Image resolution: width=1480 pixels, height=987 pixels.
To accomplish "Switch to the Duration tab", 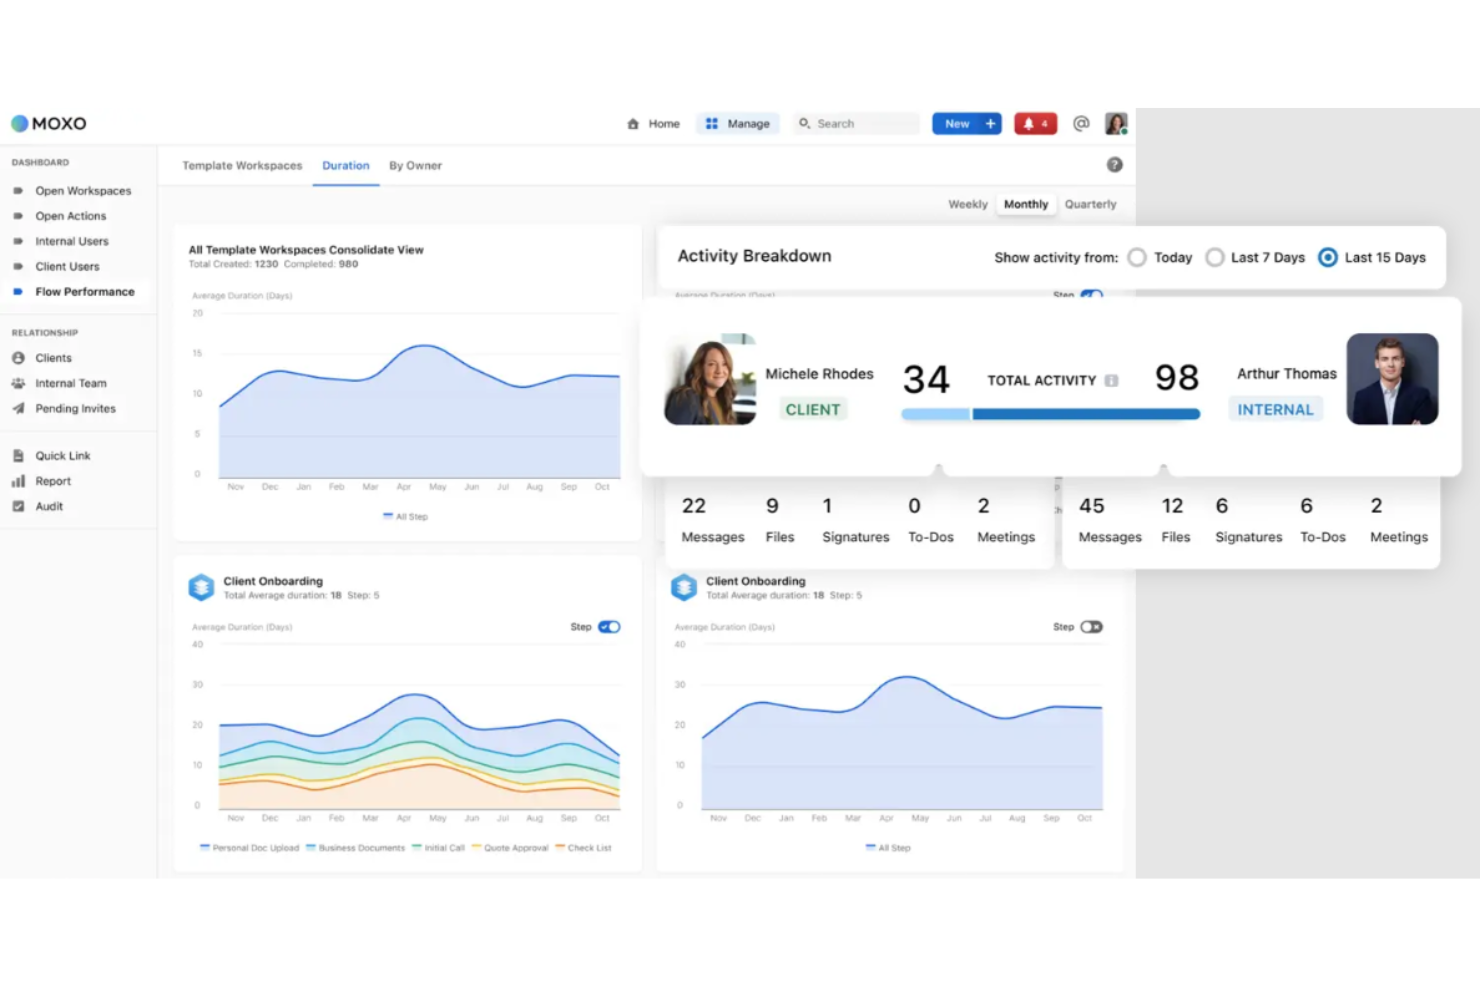I will tap(346, 166).
